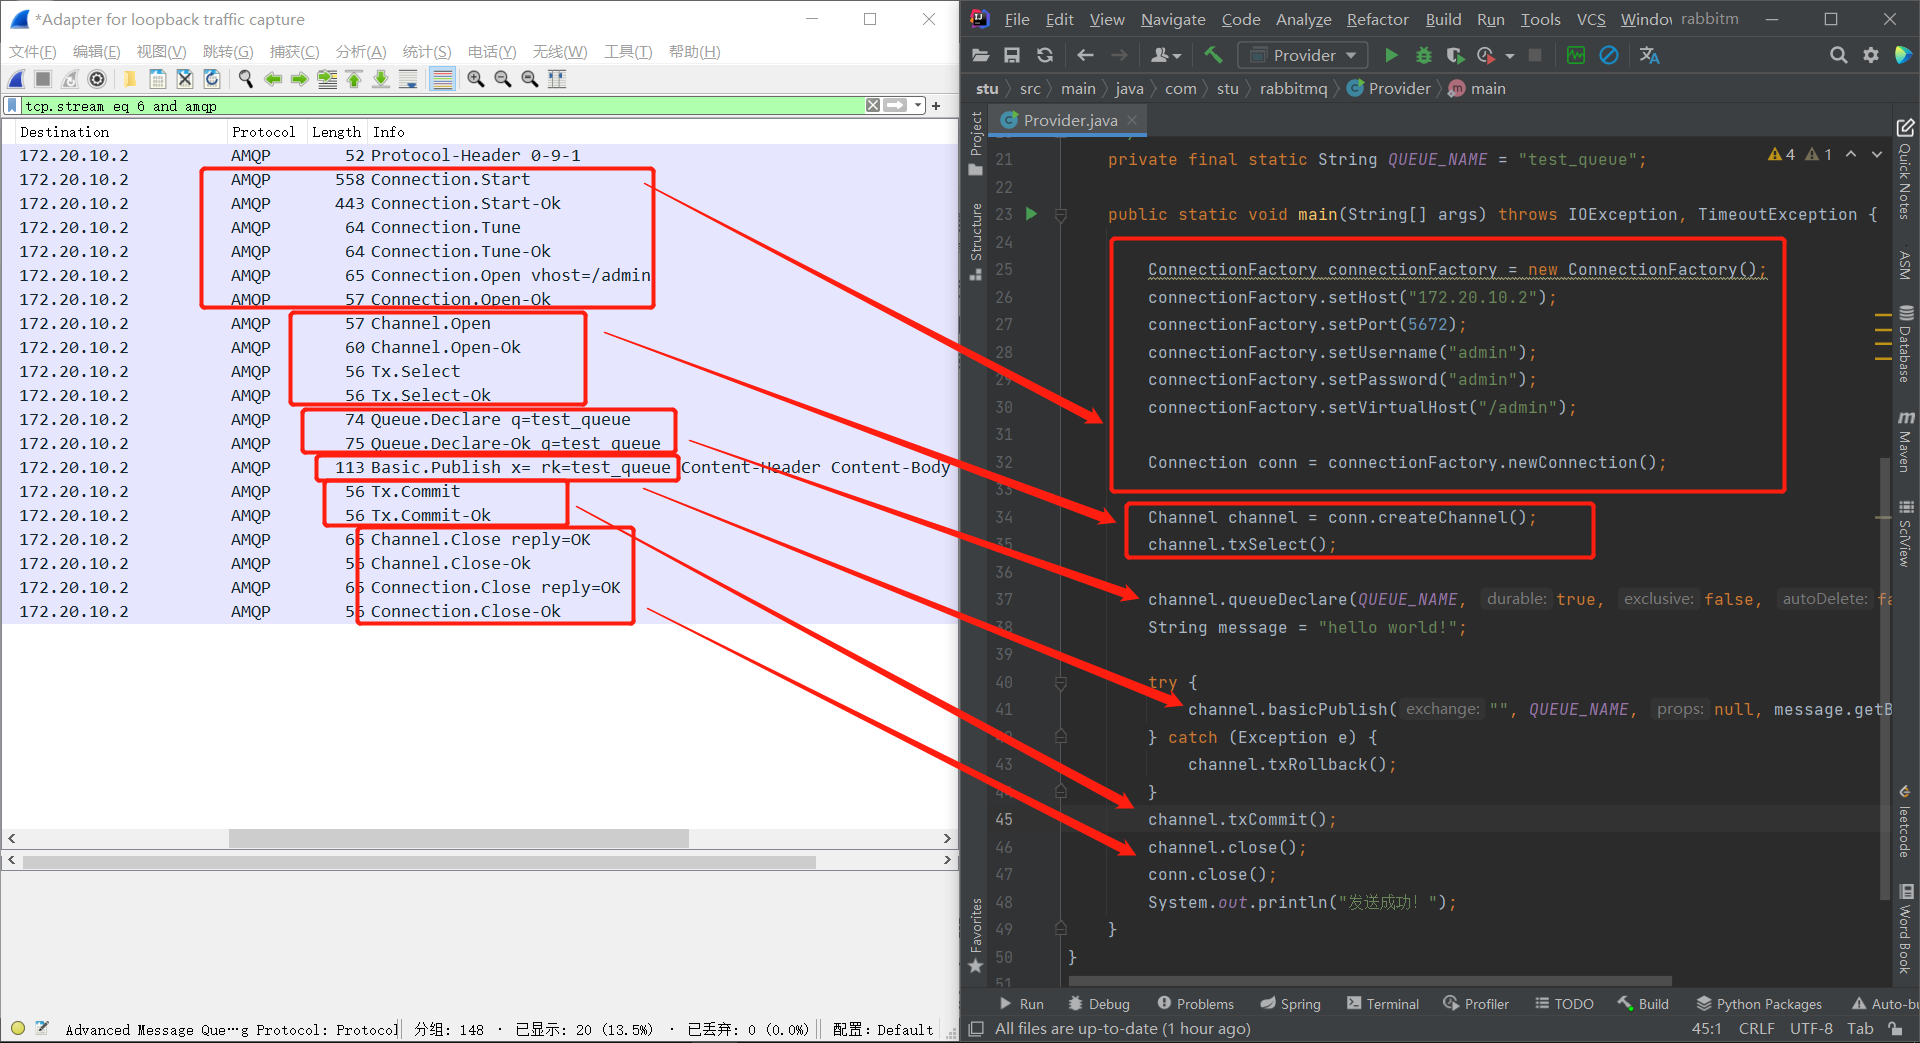Open the user account dropdown in IntelliJ toolbar
The height and width of the screenshot is (1043, 1920).
pyautogui.click(x=1166, y=55)
